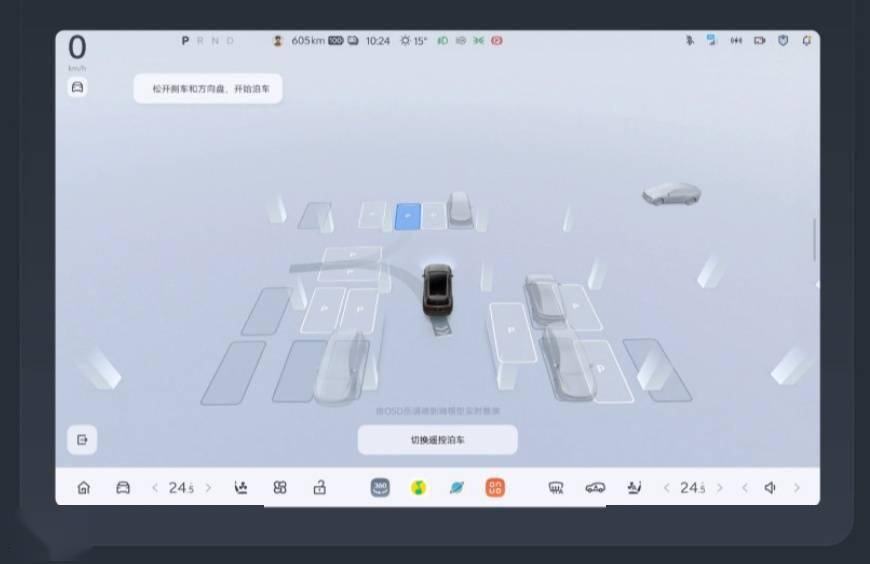Screen dimensions: 870x564
Task: Tap the green low beam headlight indicator
Action: click(x=442, y=41)
